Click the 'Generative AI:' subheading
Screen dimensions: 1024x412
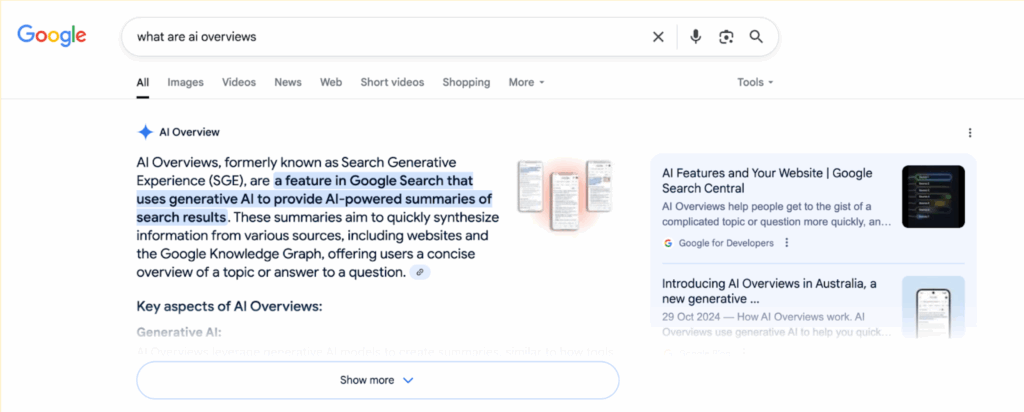click(x=179, y=332)
